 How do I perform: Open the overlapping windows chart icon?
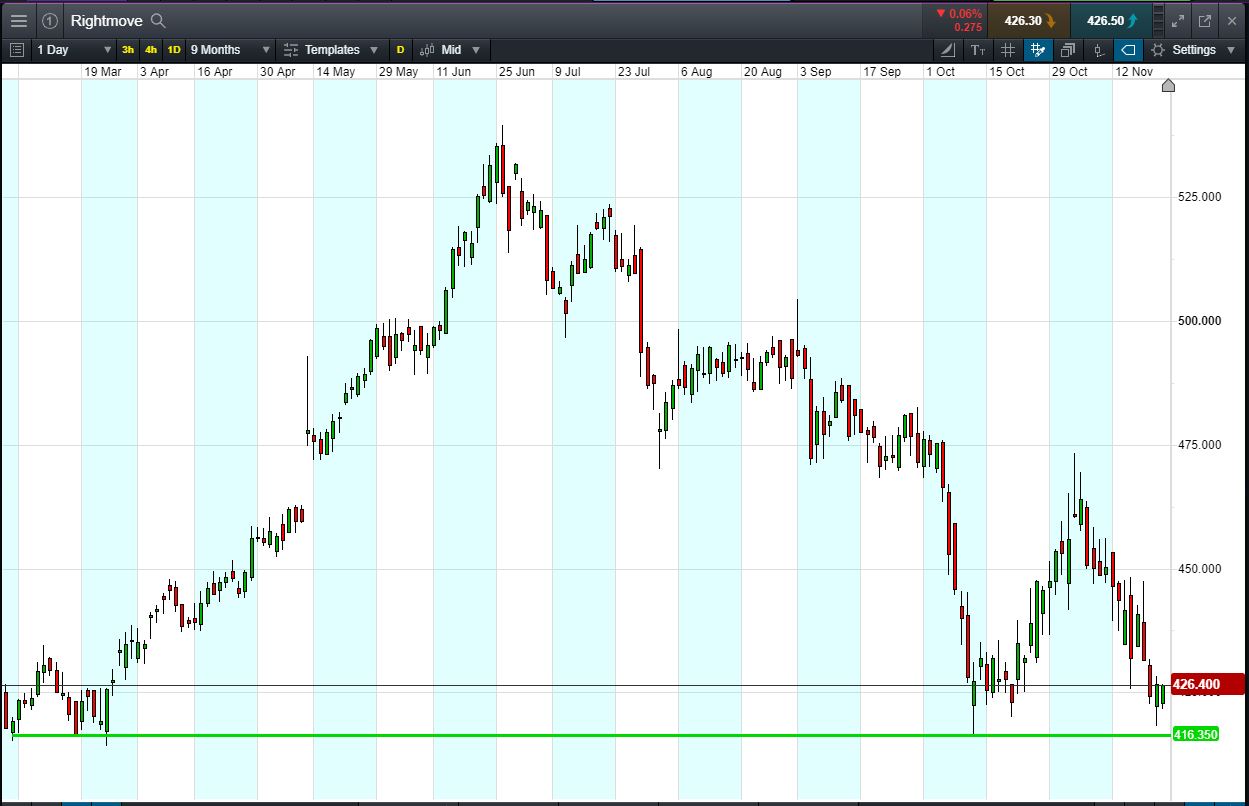tap(1068, 49)
